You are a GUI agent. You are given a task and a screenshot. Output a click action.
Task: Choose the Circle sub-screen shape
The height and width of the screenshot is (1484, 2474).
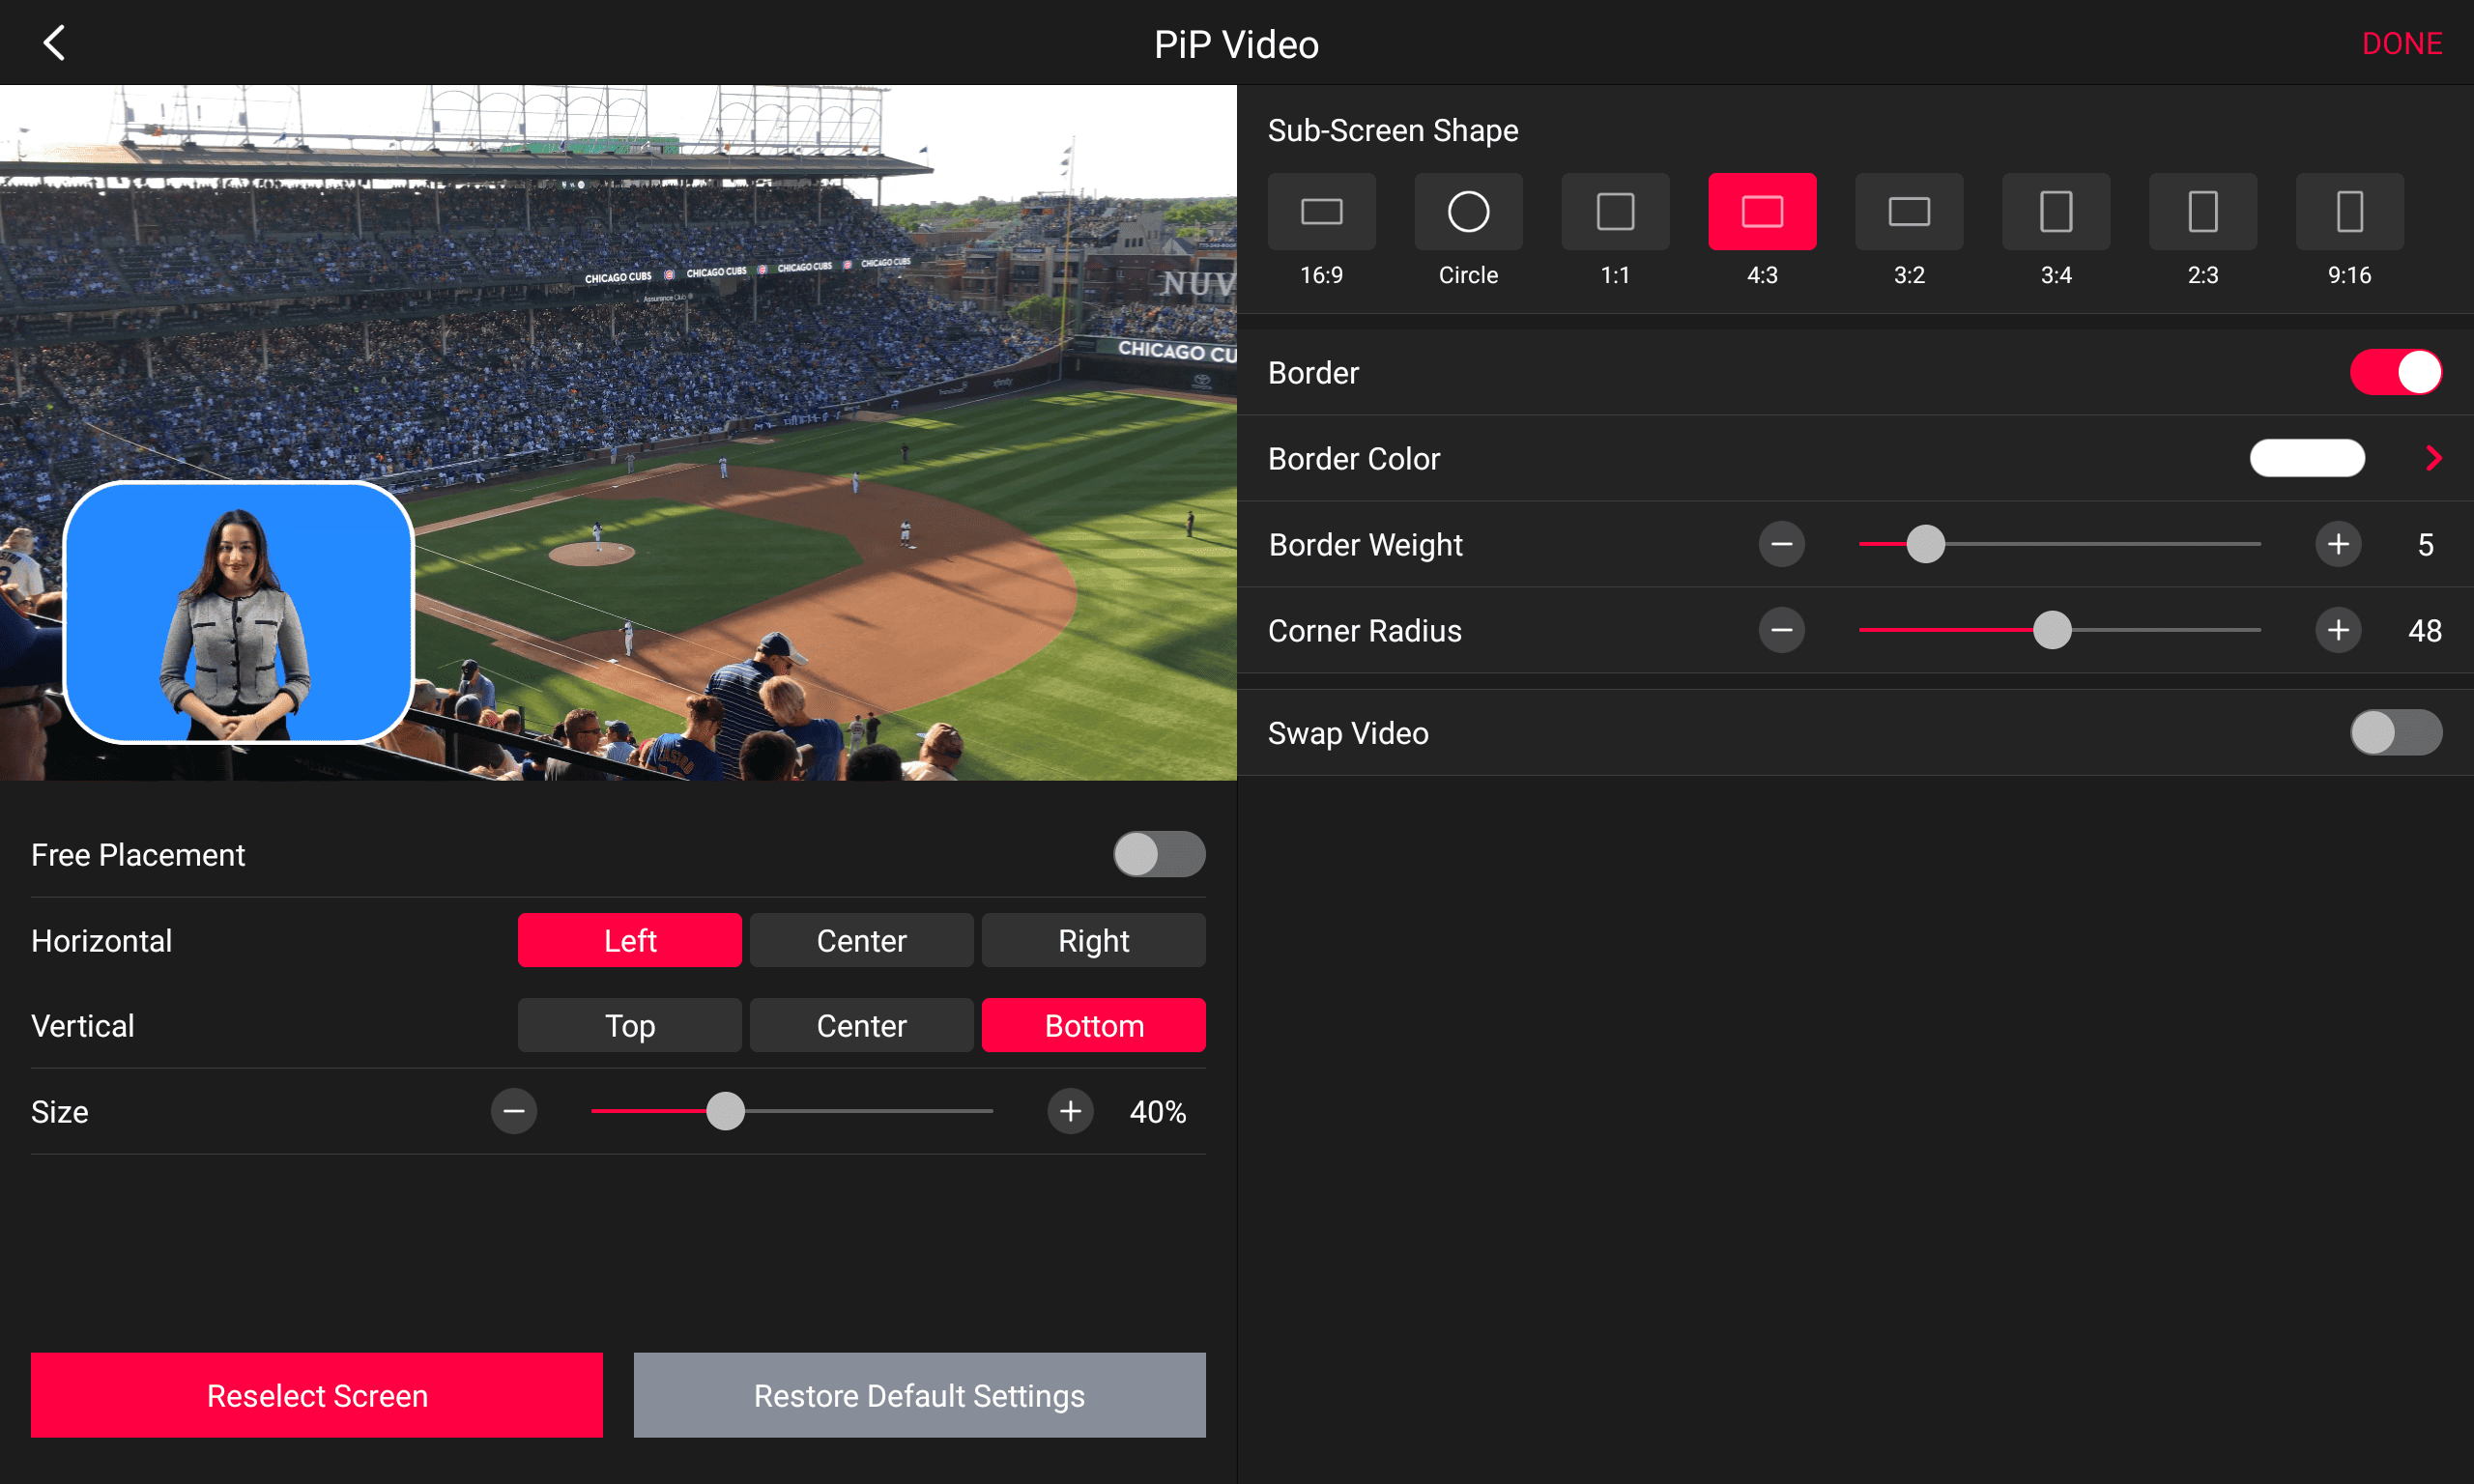[x=1467, y=212]
